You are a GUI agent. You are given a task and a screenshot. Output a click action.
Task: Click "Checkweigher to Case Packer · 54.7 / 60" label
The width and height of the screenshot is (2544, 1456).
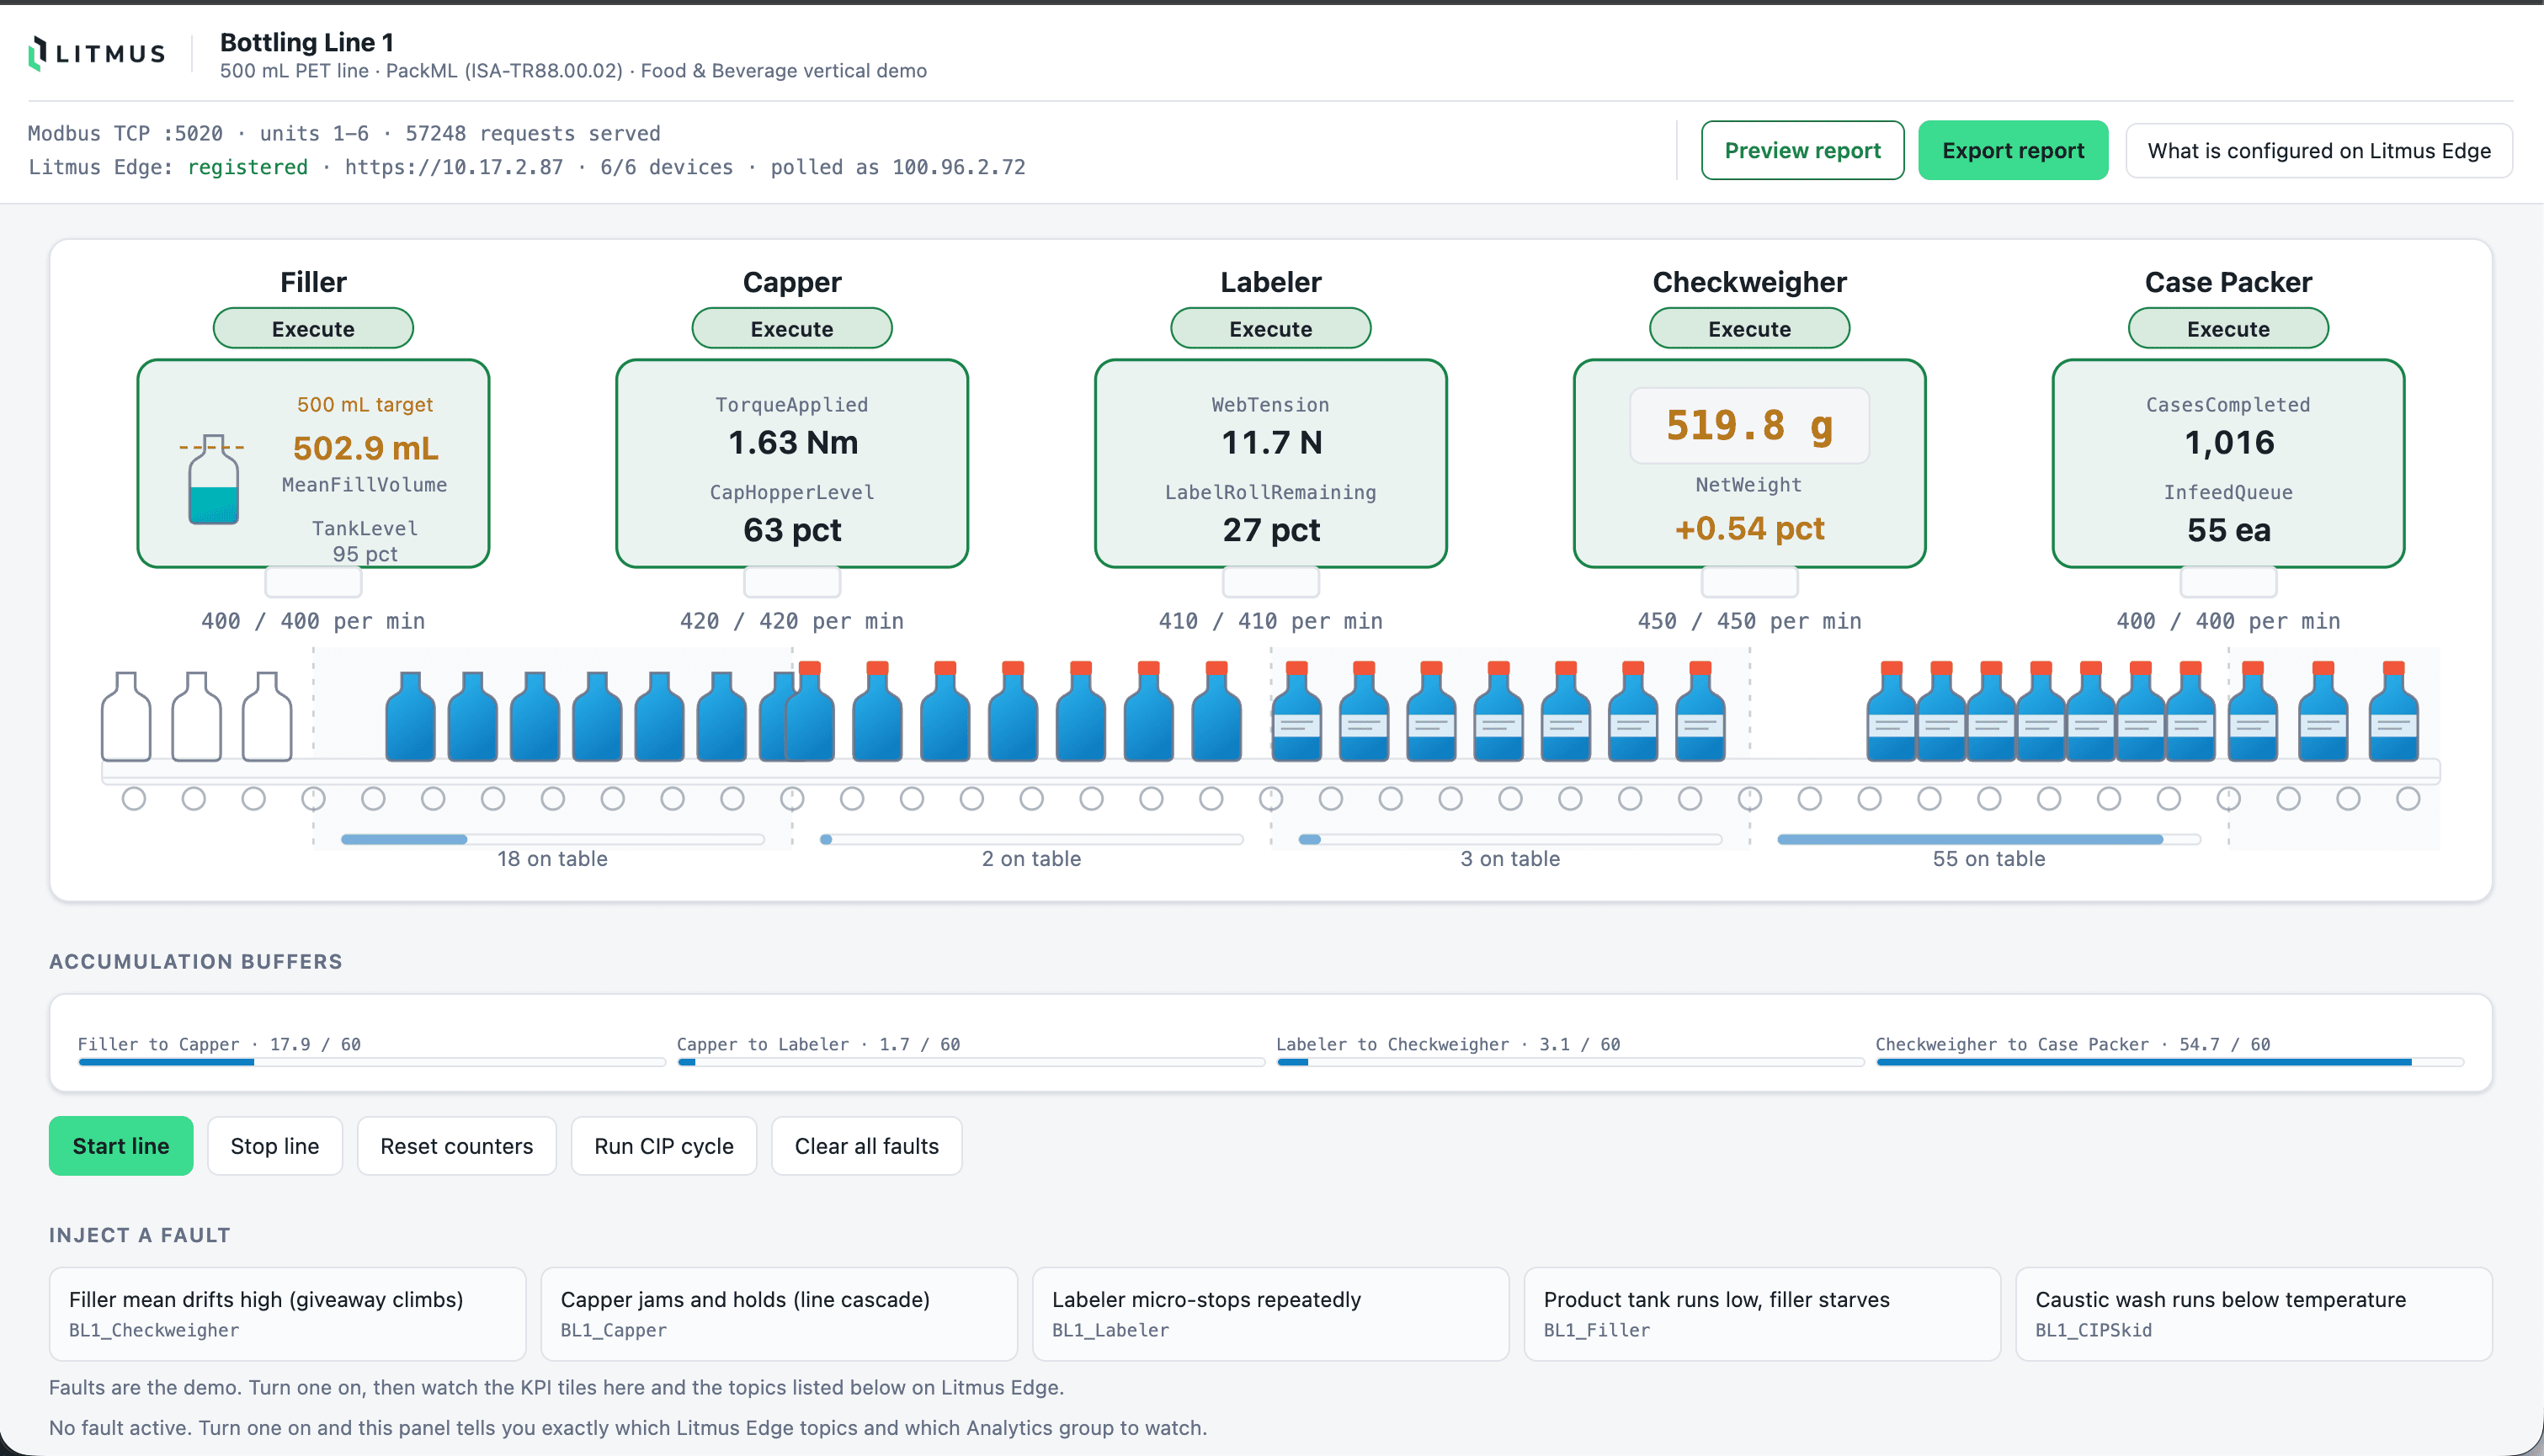click(2073, 1044)
